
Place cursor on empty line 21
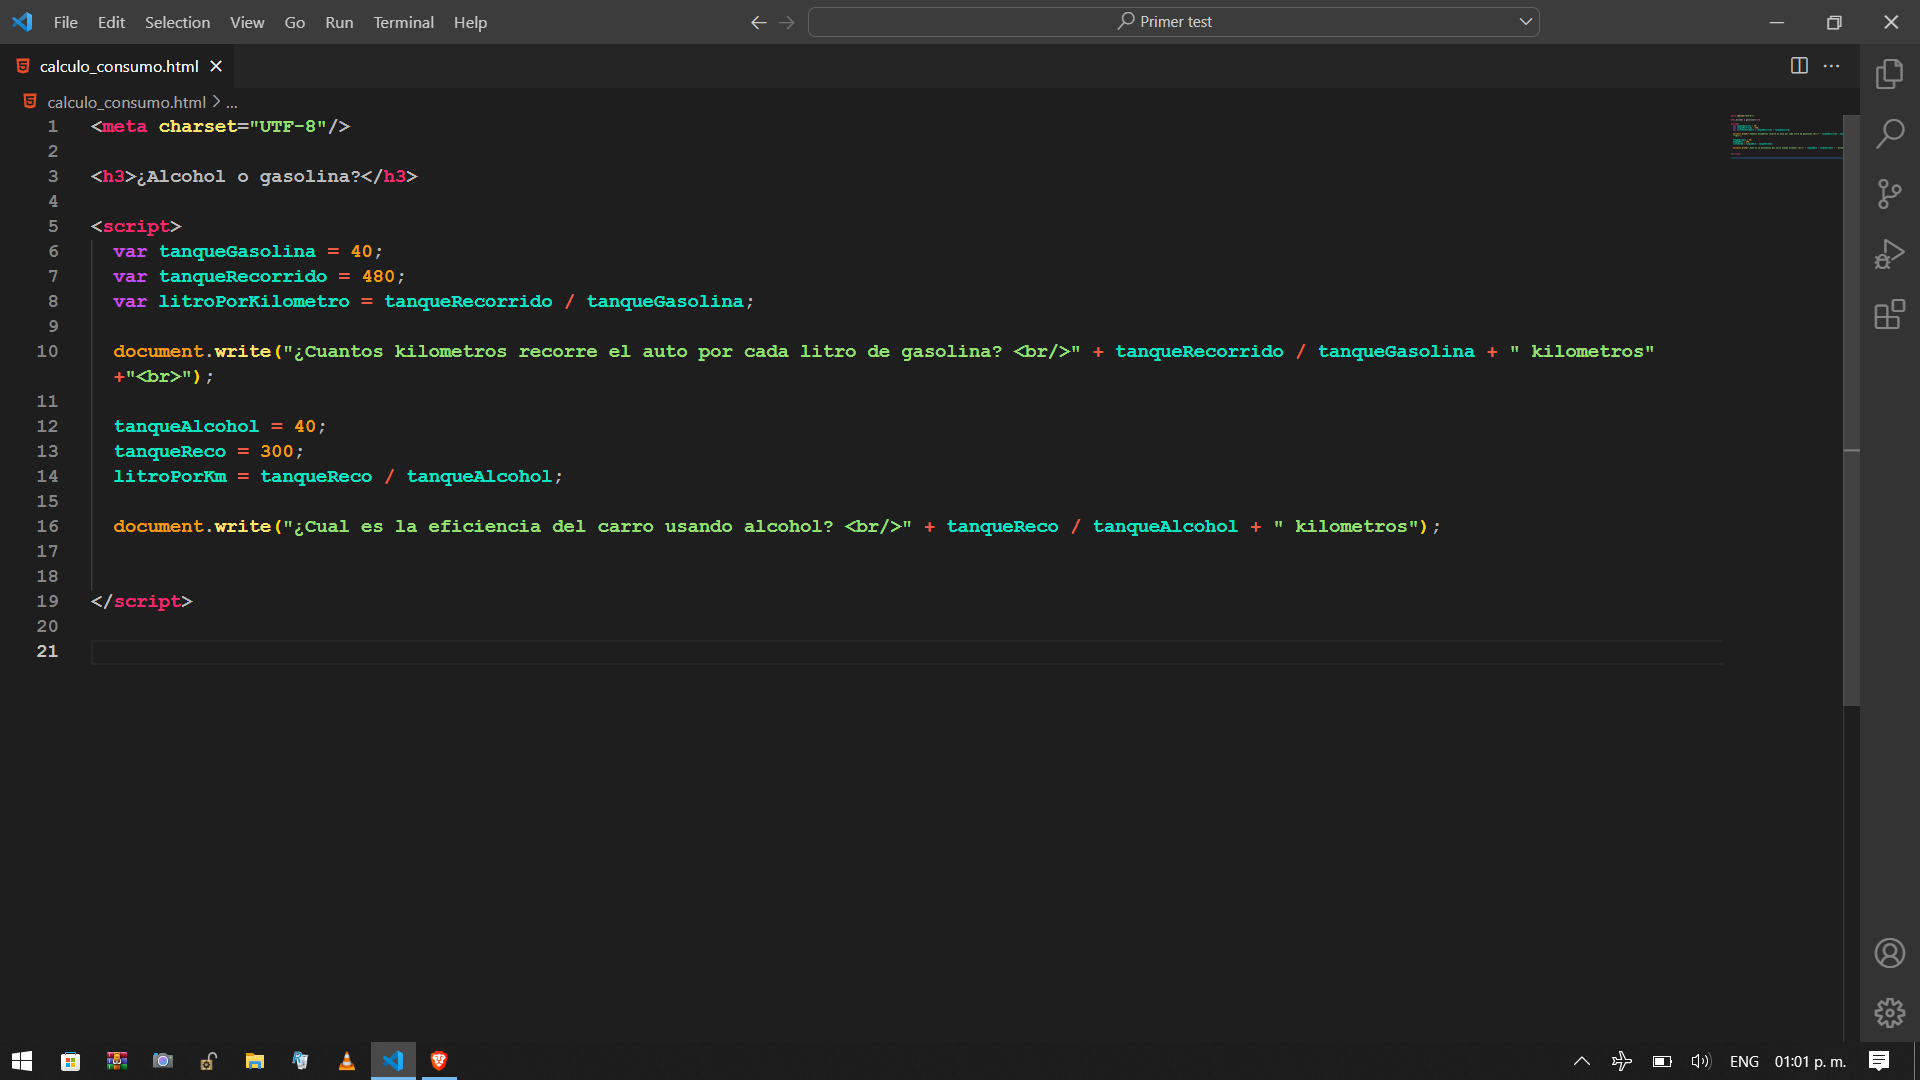[x=906, y=652]
